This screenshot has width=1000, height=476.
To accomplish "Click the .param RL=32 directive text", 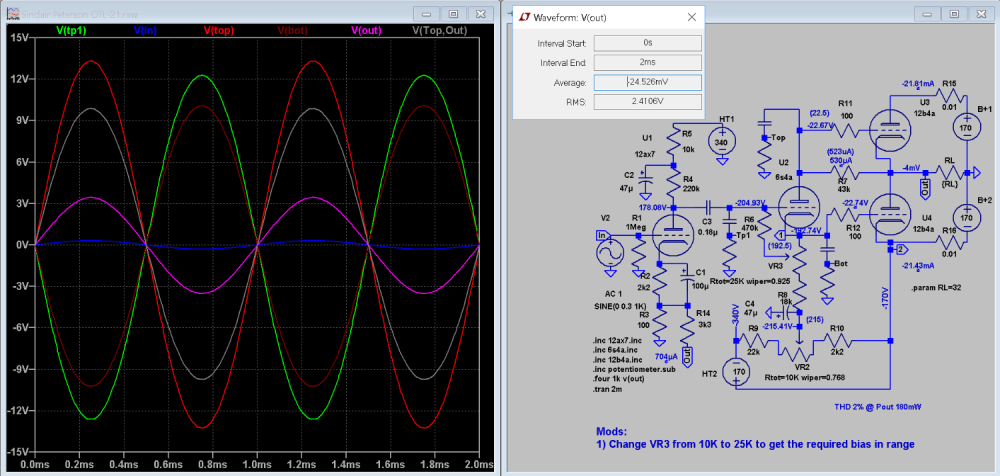I will pyautogui.click(x=938, y=287).
